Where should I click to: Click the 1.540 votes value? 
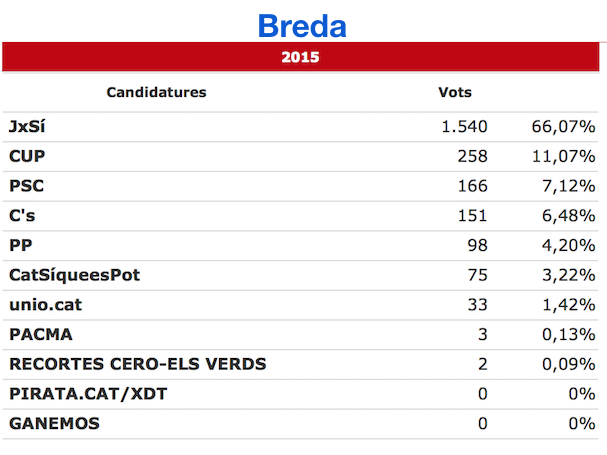465,127
